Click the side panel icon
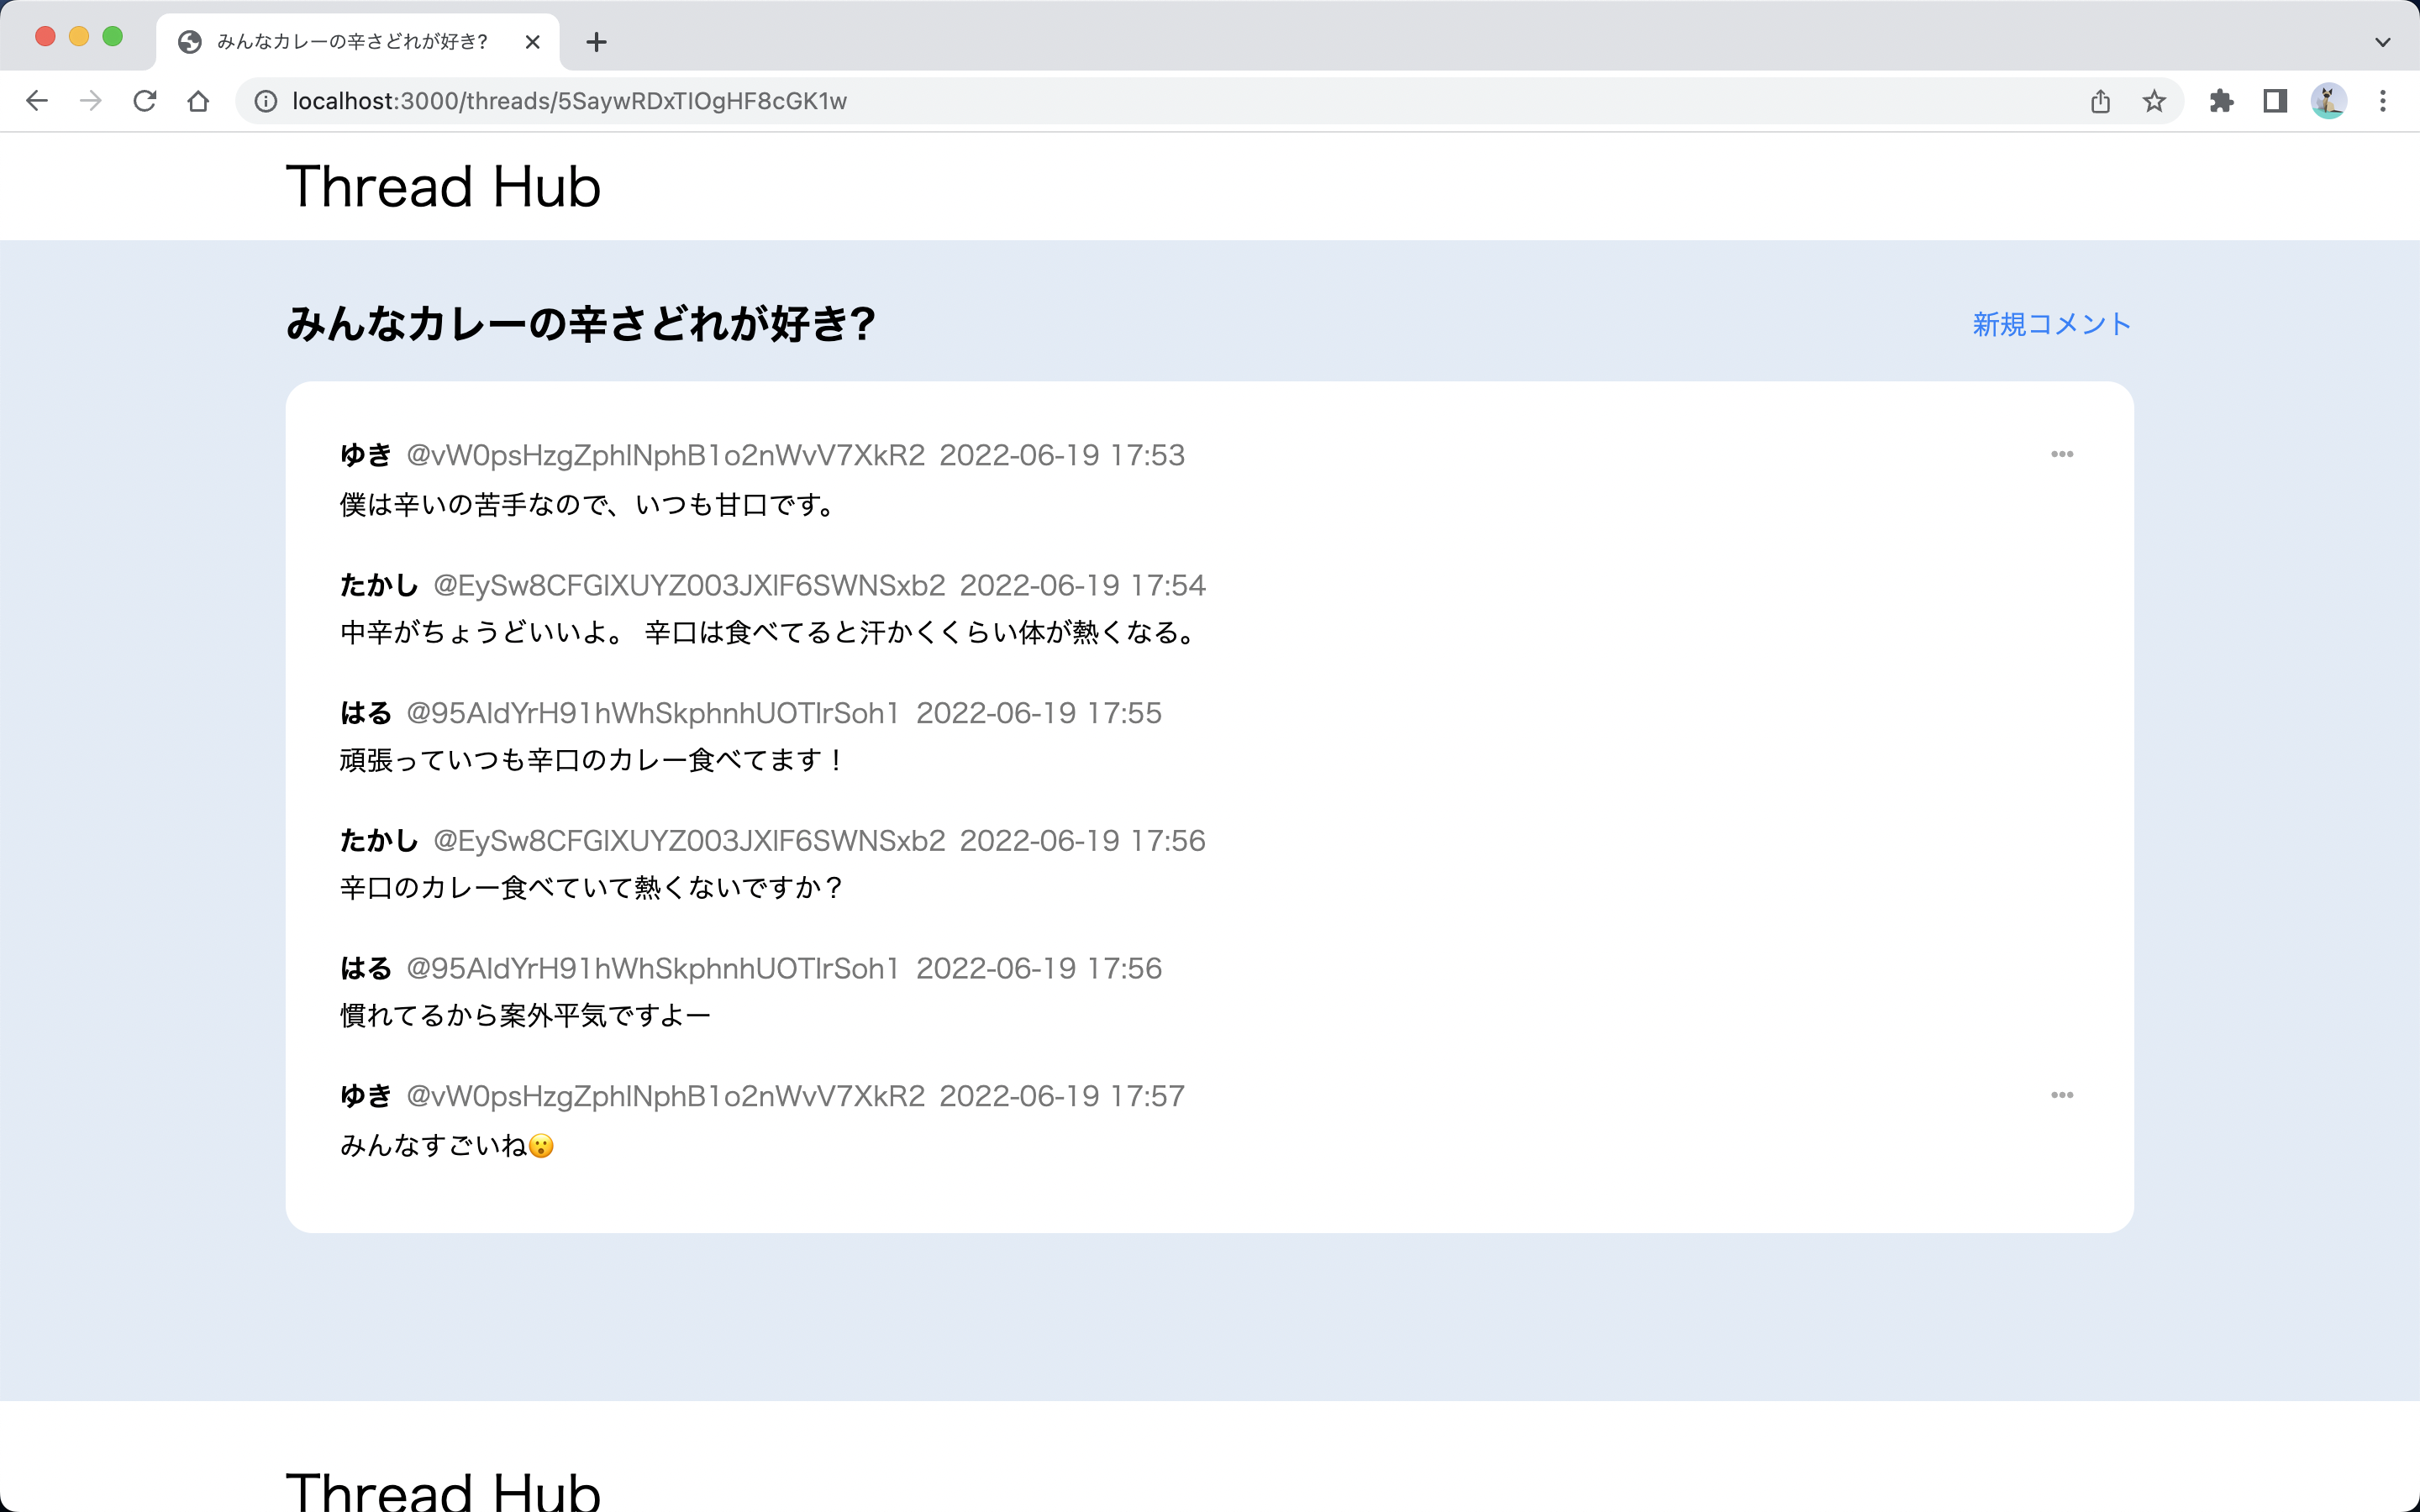 (x=2274, y=100)
